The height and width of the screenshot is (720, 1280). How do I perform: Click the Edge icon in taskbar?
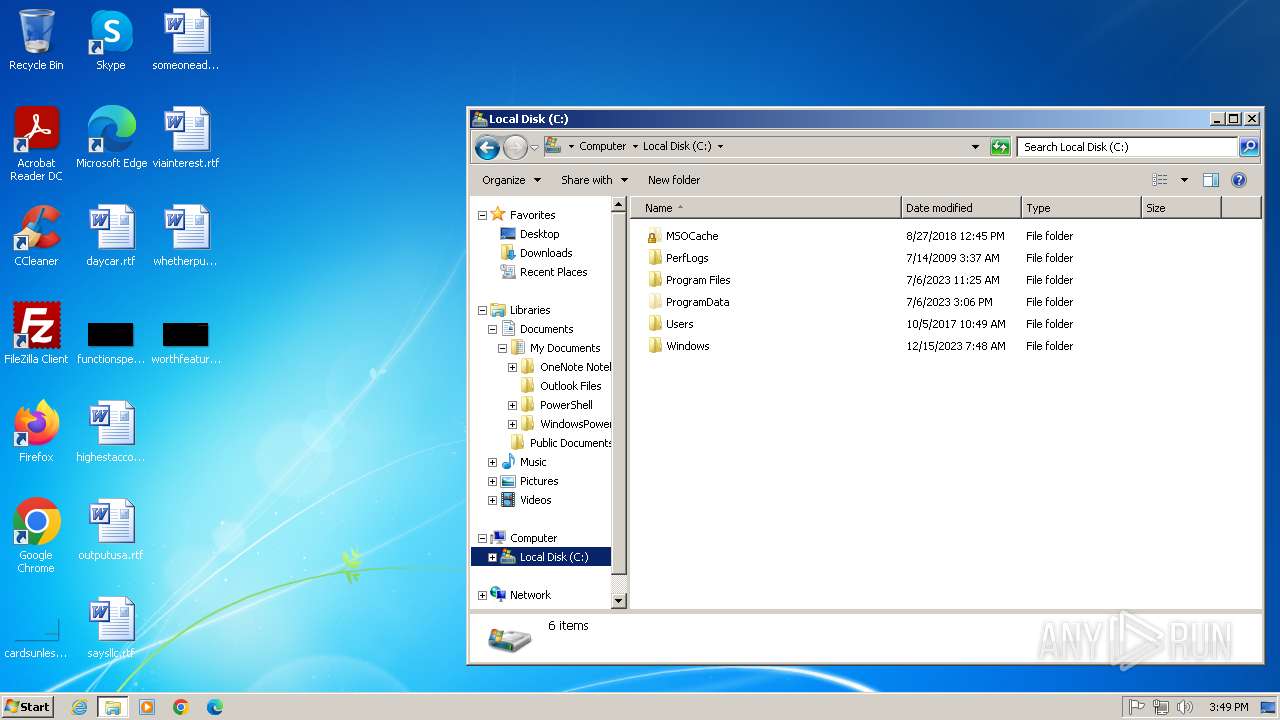[214, 707]
